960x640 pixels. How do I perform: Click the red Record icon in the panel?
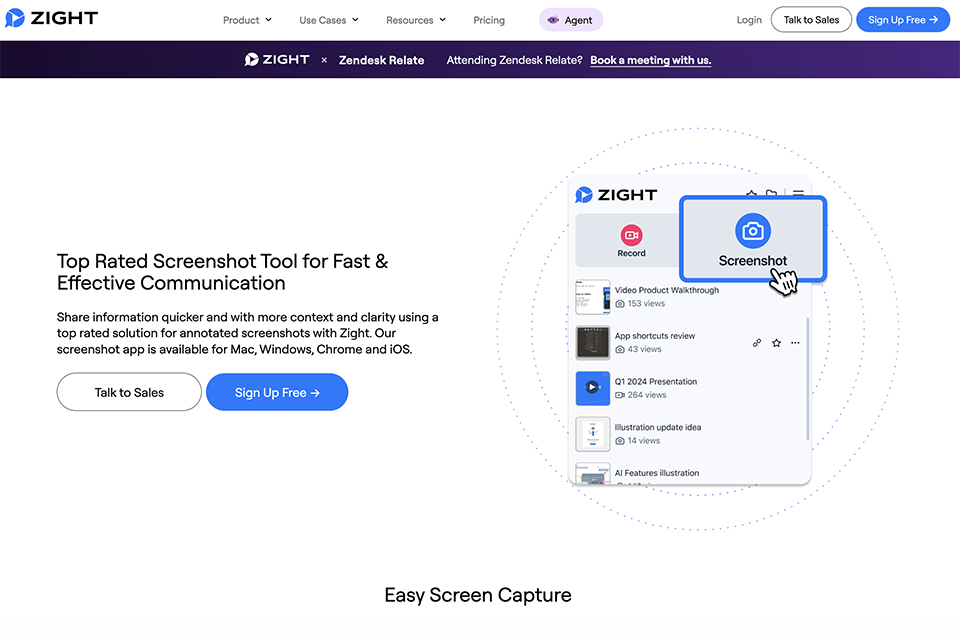click(x=631, y=235)
